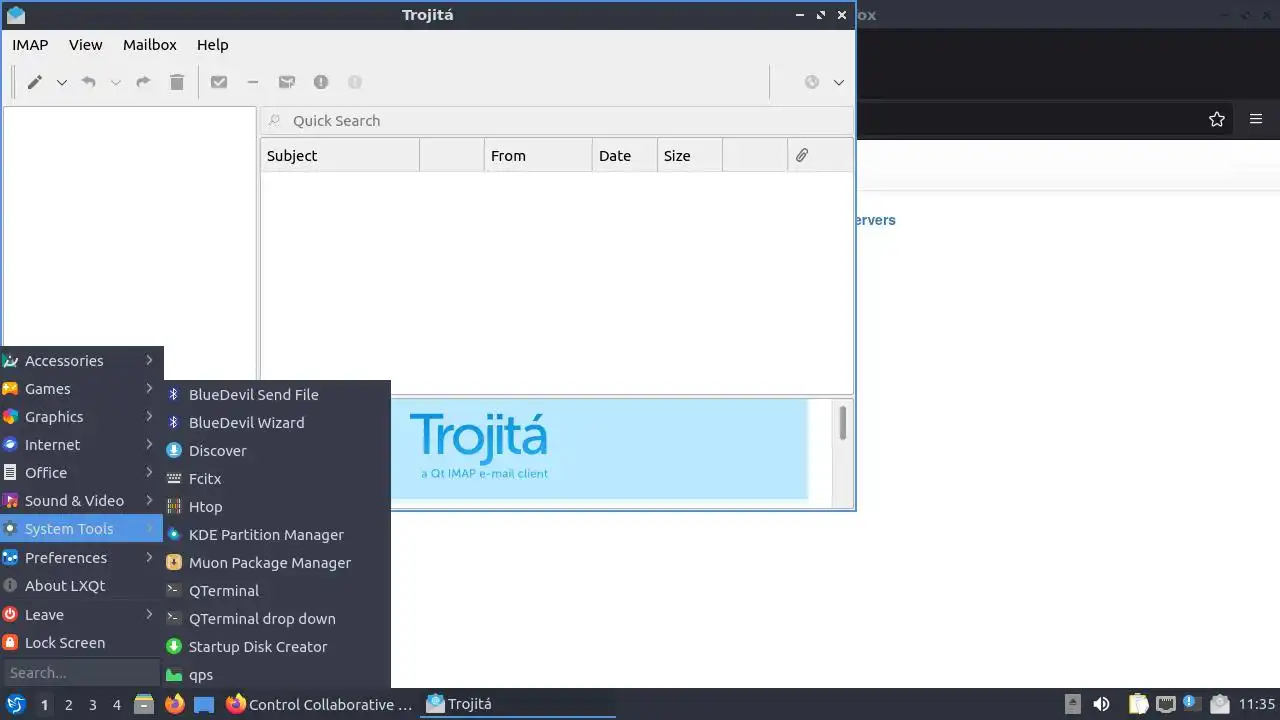Viewport: 1280px width, 720px height.
Task: Open the View menu
Action: (x=85, y=44)
